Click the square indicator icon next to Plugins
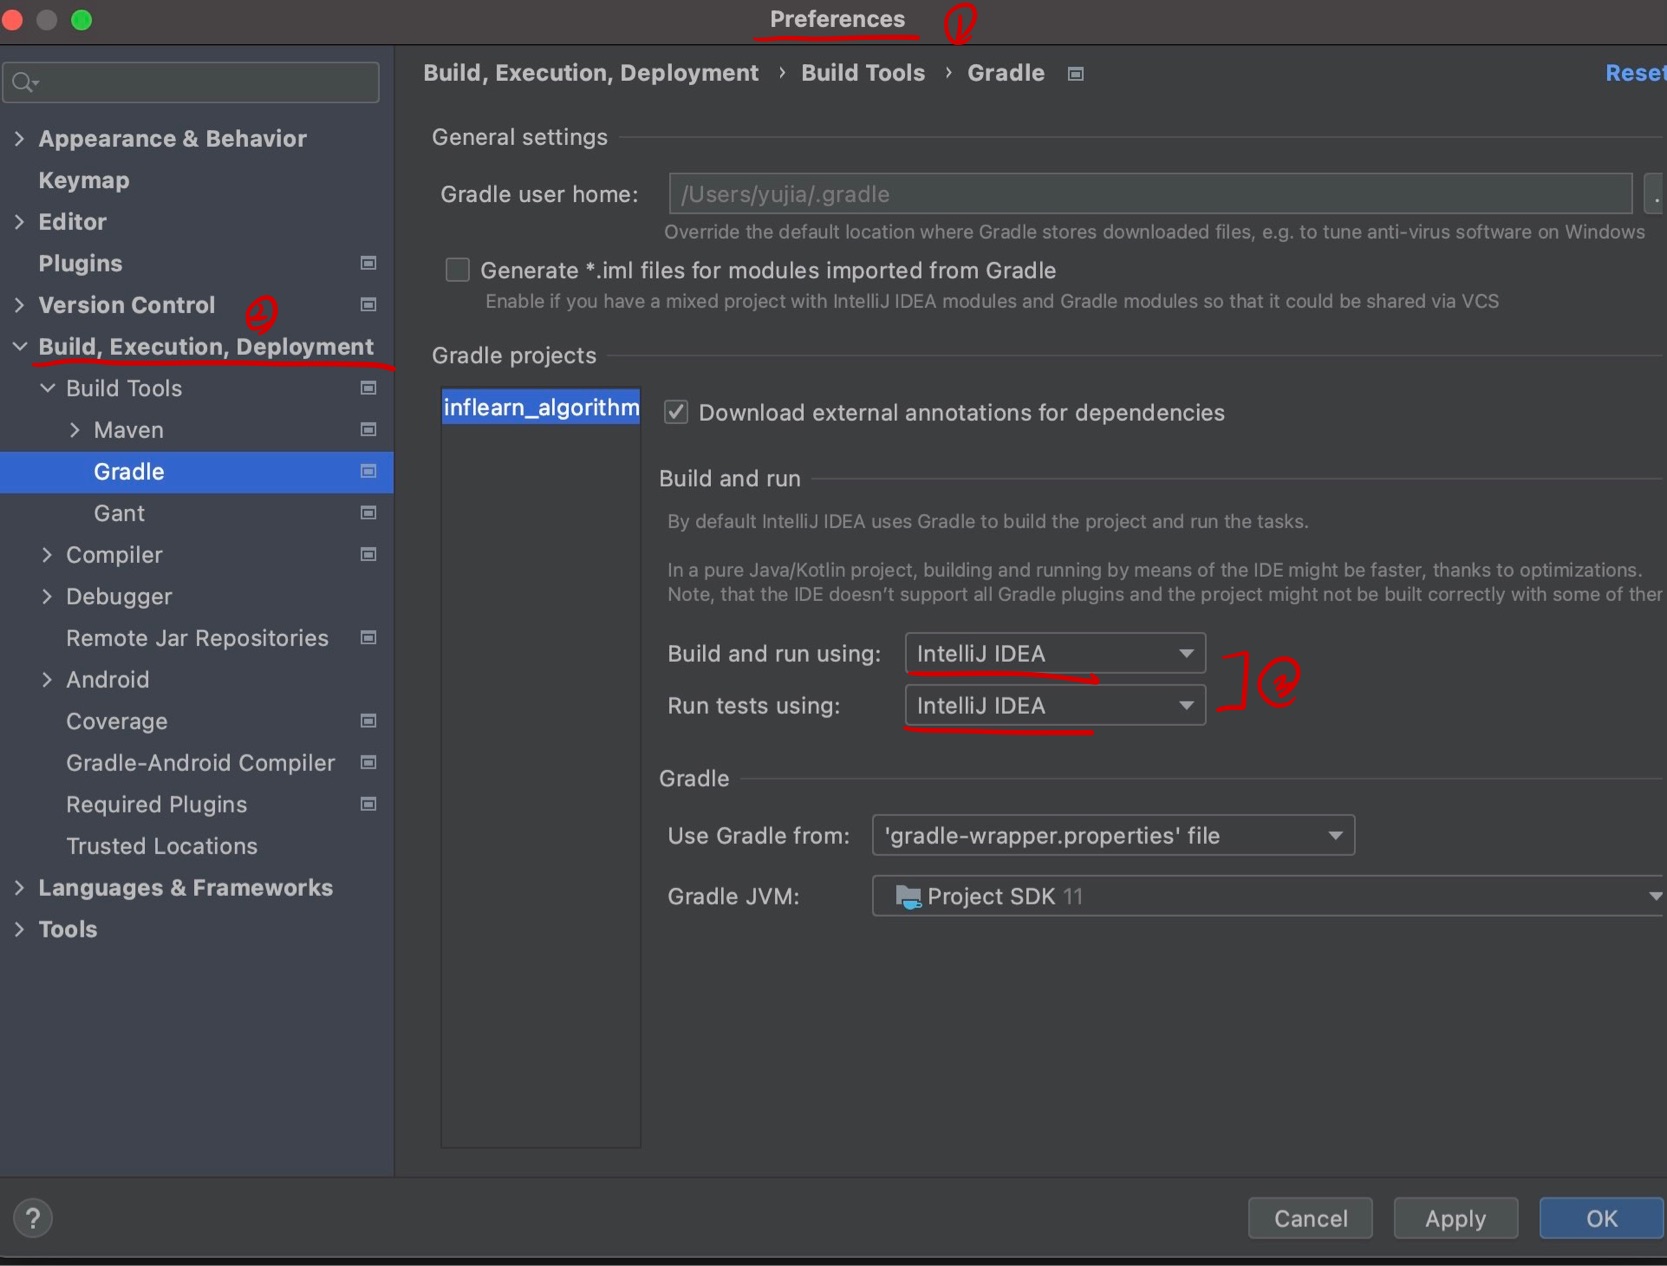1667x1266 pixels. [x=367, y=263]
